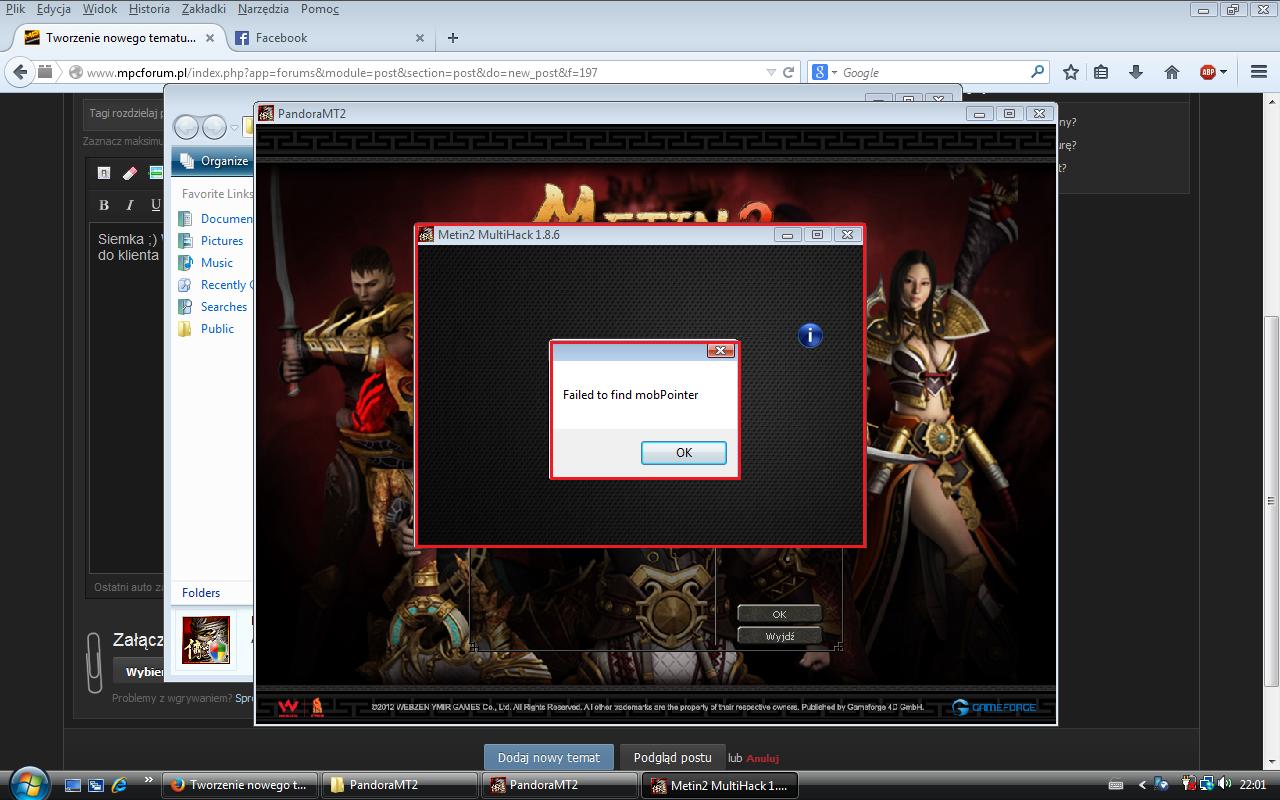The image size is (1280, 800).
Task: Click the first editor toolbar source icon
Action: click(104, 173)
